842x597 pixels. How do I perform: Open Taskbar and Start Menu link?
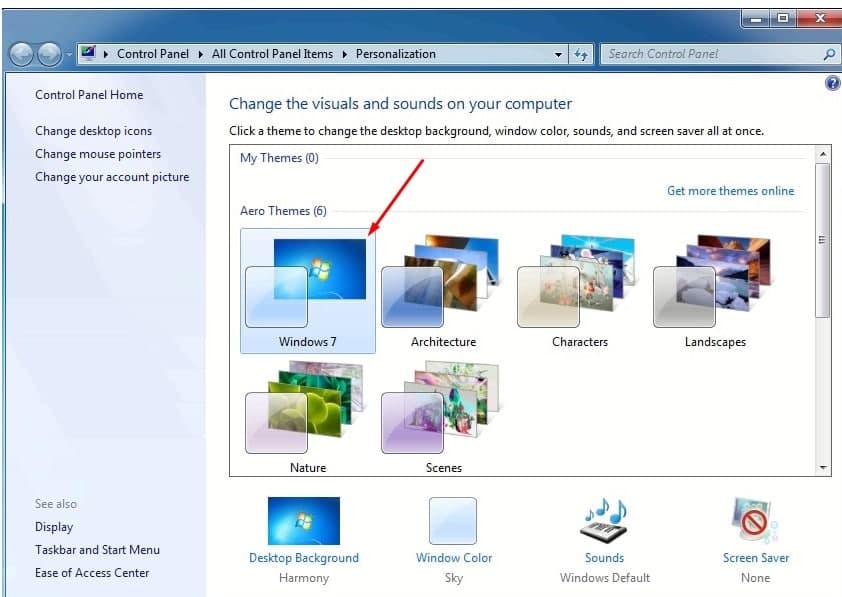tap(97, 550)
